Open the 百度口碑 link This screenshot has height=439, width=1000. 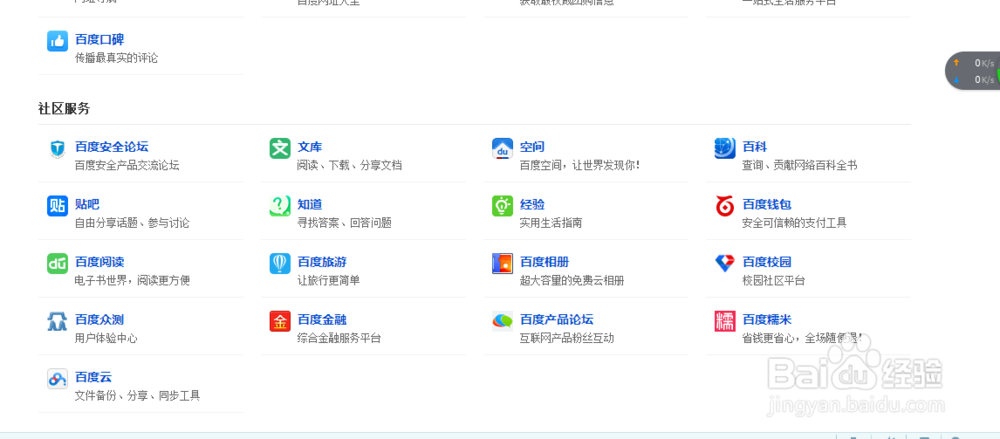click(x=99, y=40)
